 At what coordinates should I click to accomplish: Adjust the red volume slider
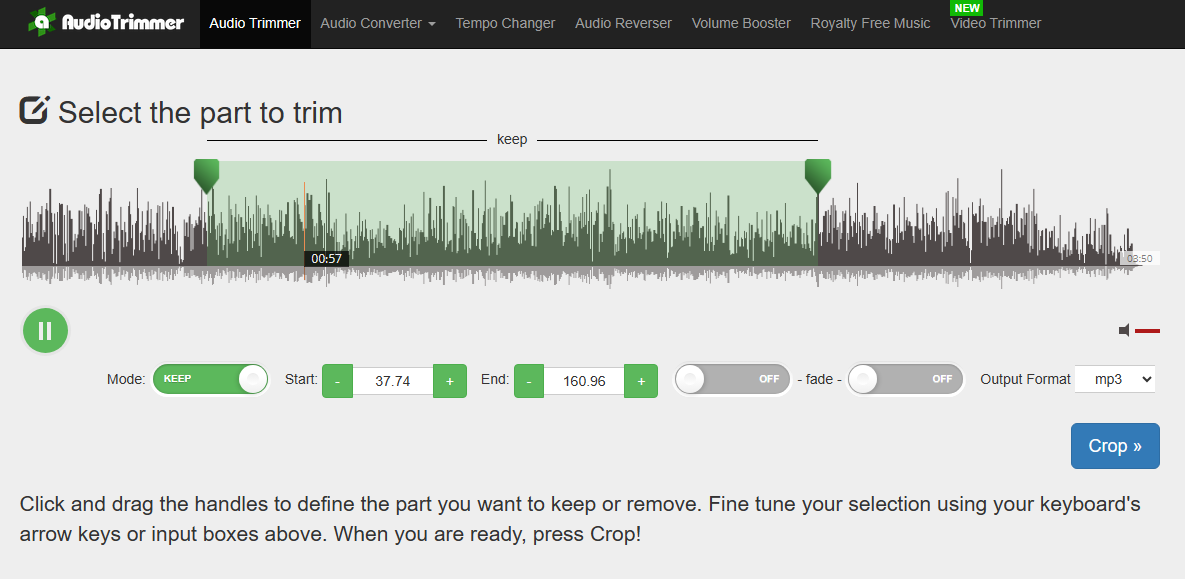[x=1147, y=330]
